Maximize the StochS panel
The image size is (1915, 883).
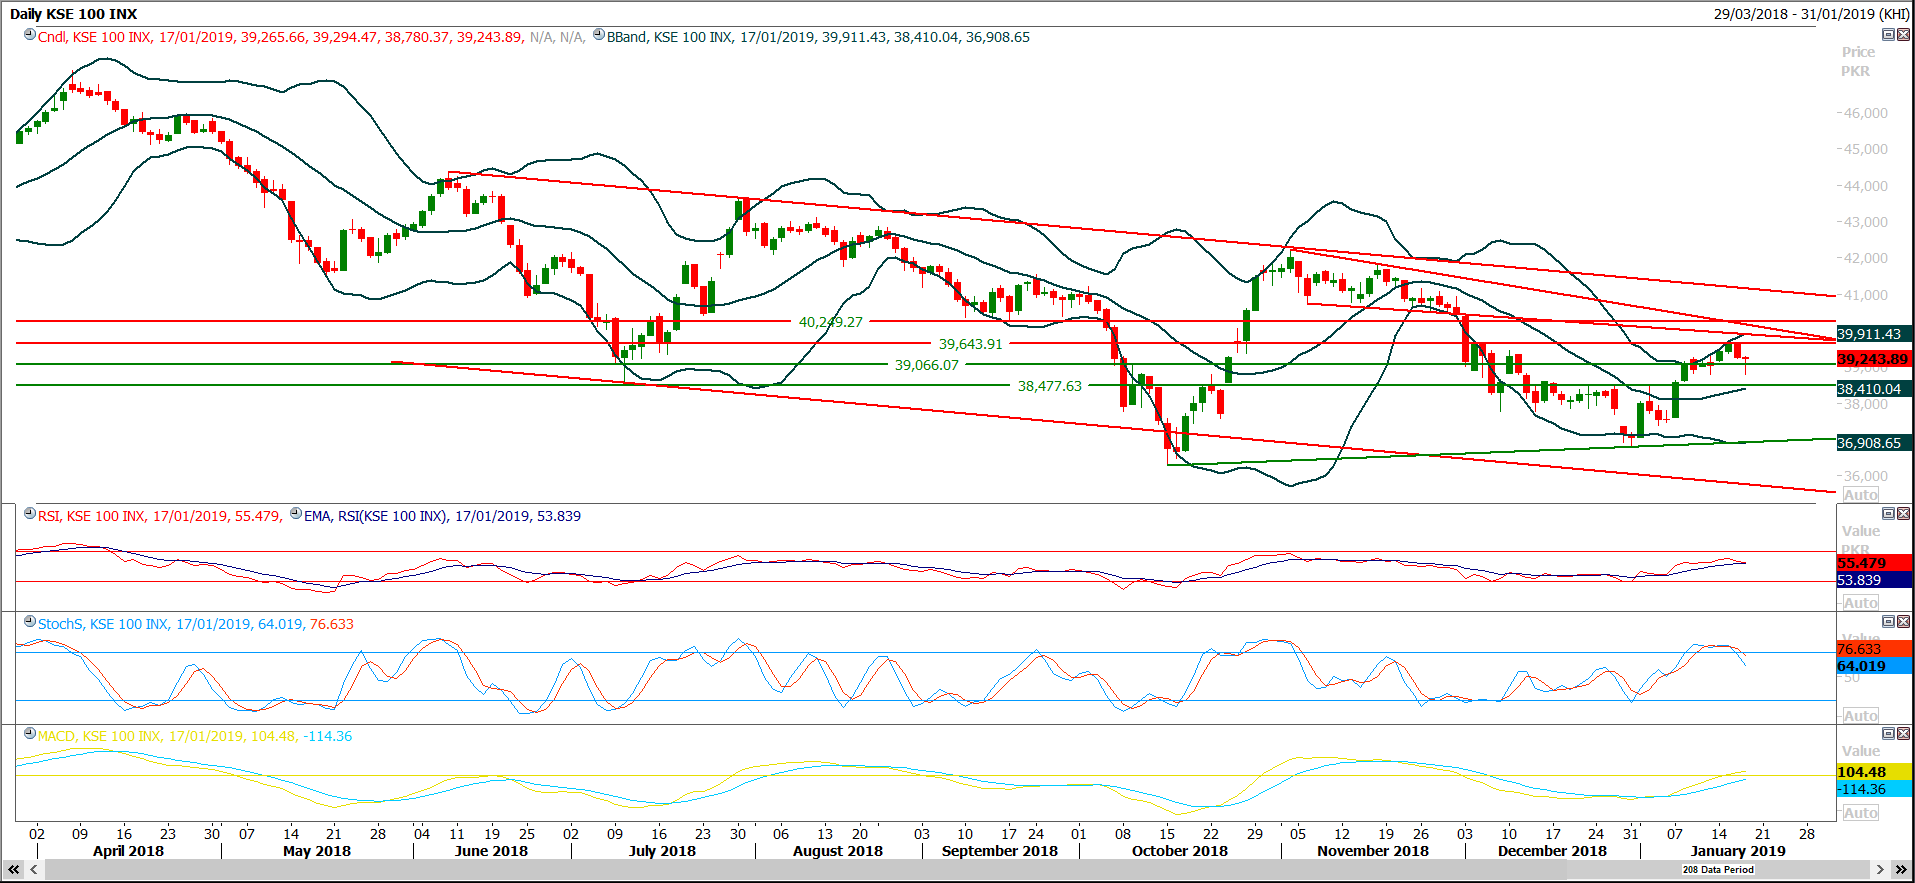point(1888,622)
